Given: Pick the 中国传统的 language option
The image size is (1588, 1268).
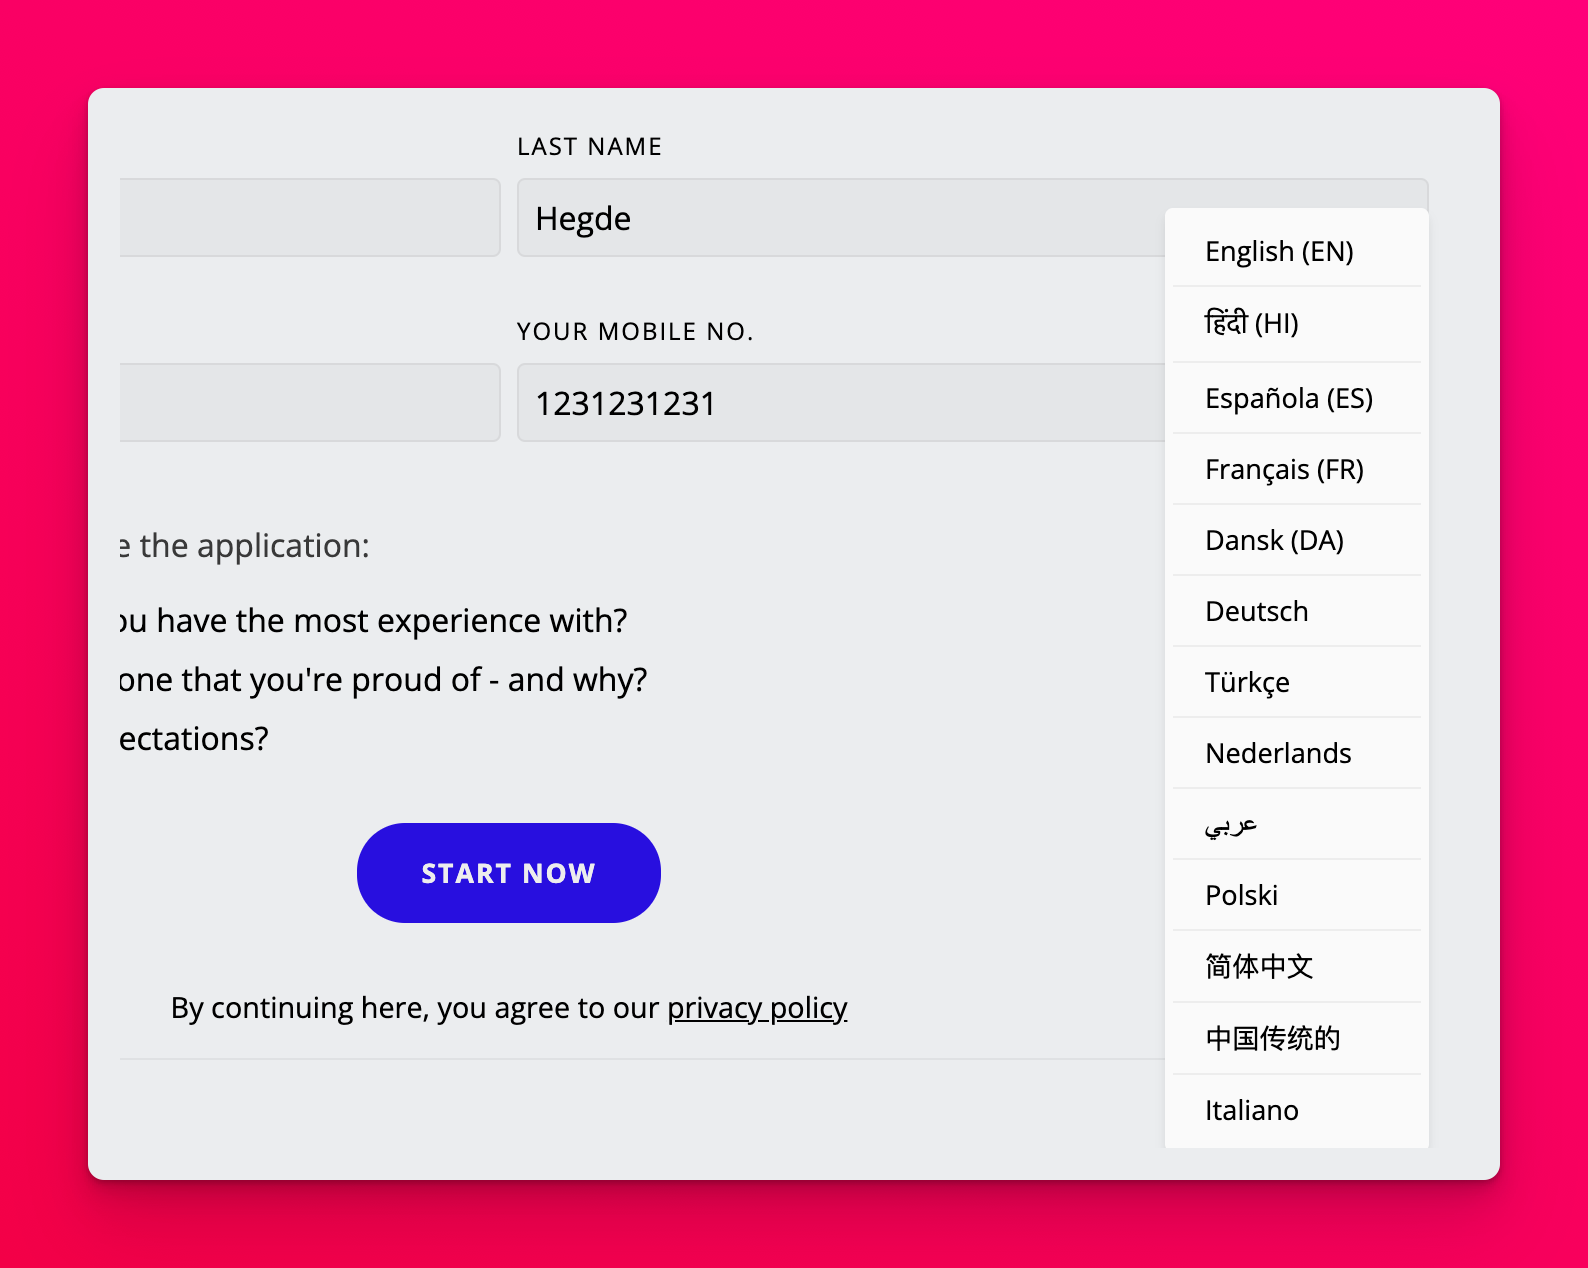Looking at the screenshot, I should tap(1272, 1038).
